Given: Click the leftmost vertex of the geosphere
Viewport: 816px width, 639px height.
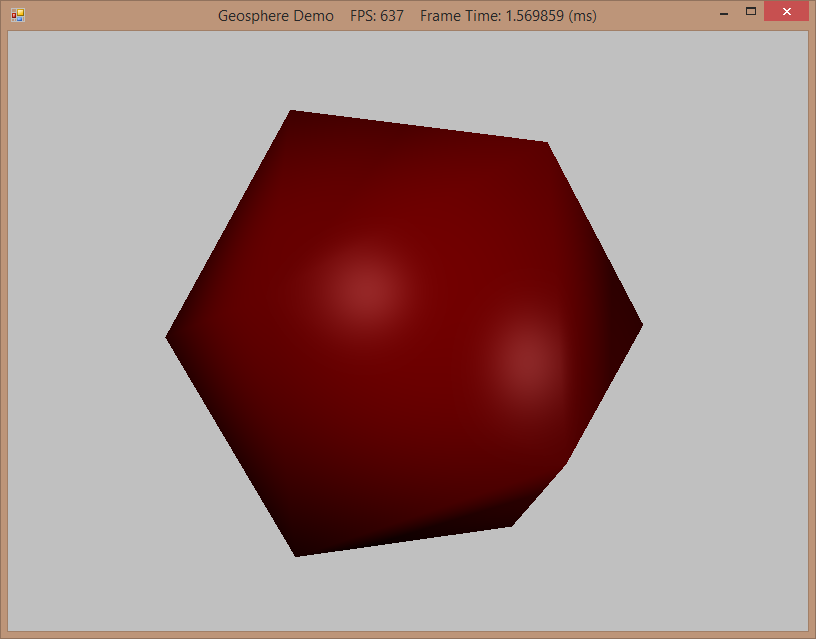Looking at the screenshot, I should (169, 337).
